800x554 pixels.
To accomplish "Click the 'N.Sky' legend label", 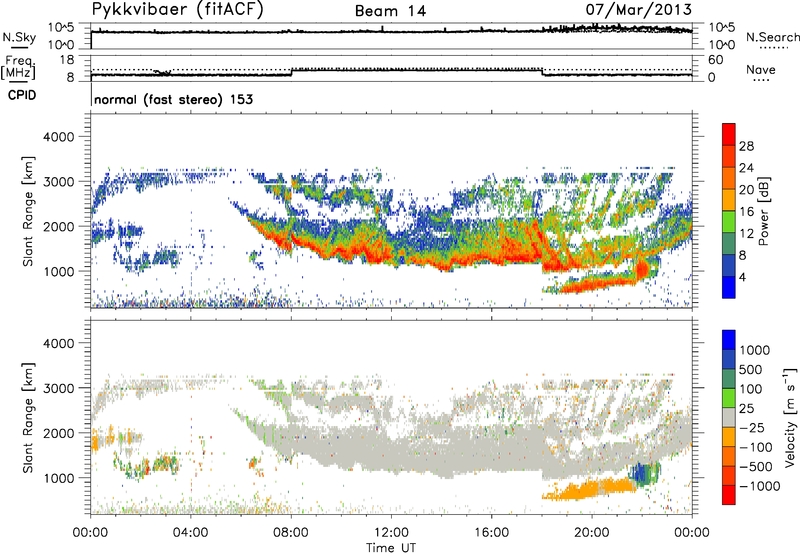I will coord(19,37).
